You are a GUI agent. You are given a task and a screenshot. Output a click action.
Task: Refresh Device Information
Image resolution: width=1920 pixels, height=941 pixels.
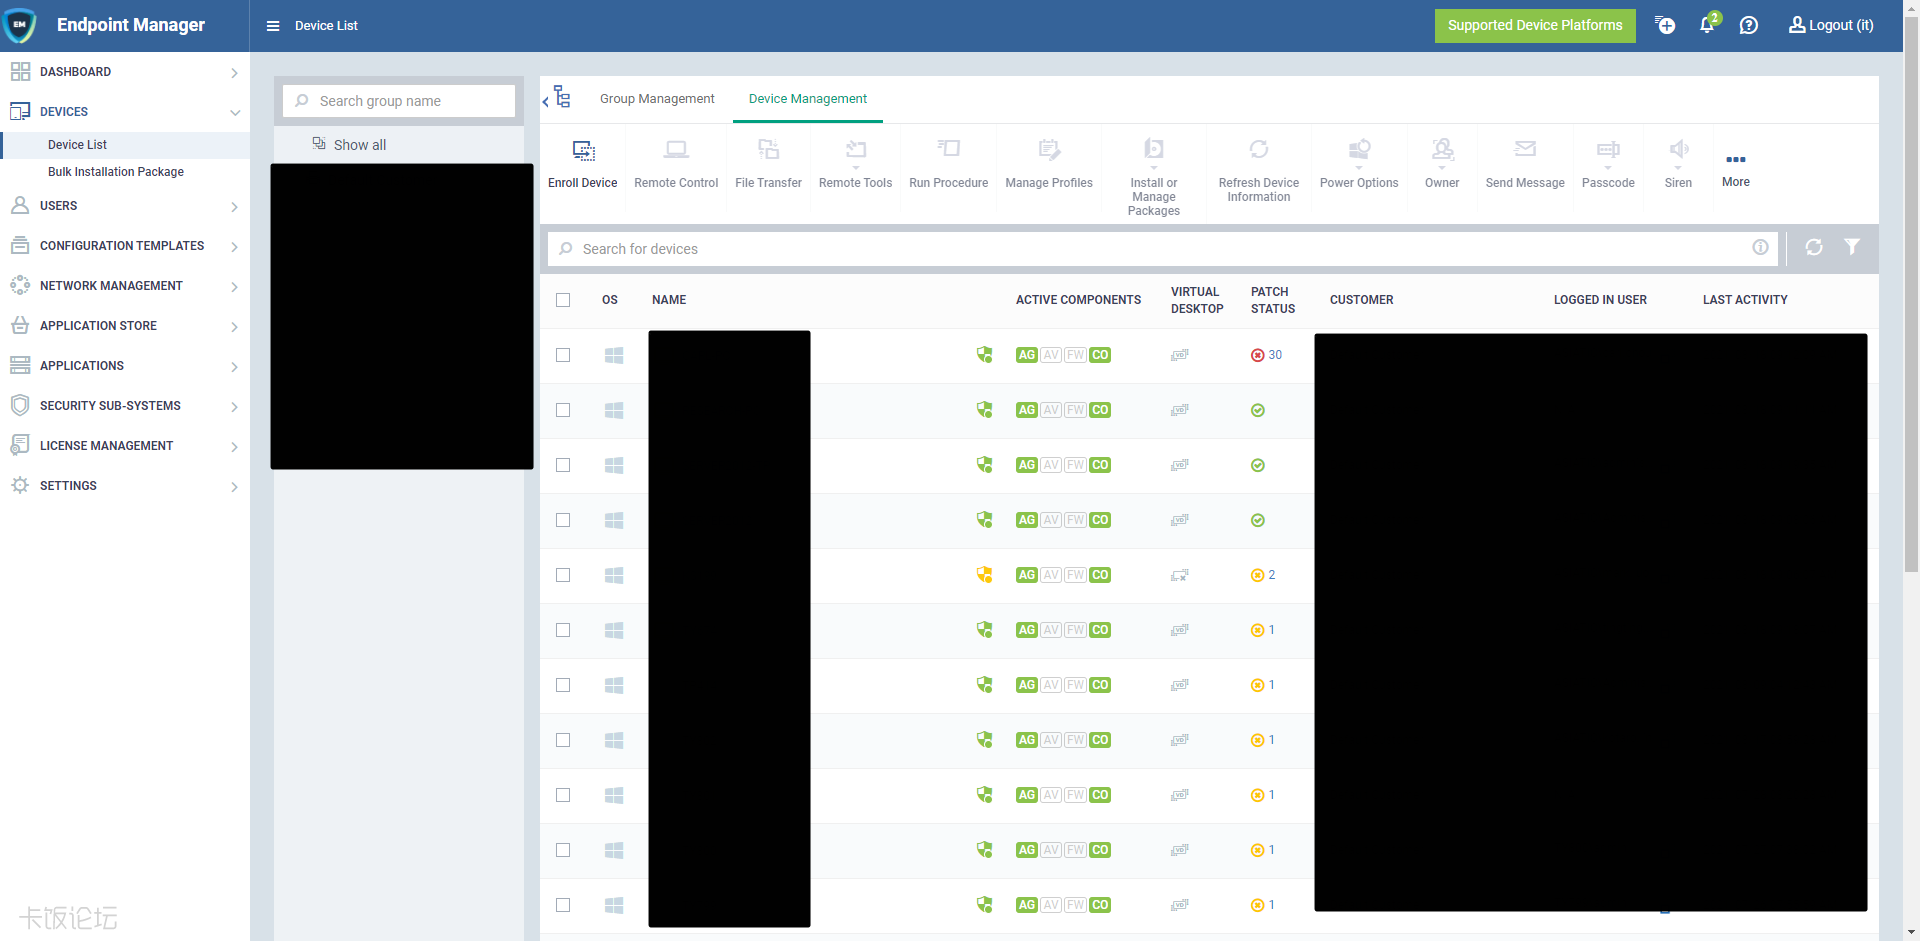pyautogui.click(x=1259, y=170)
